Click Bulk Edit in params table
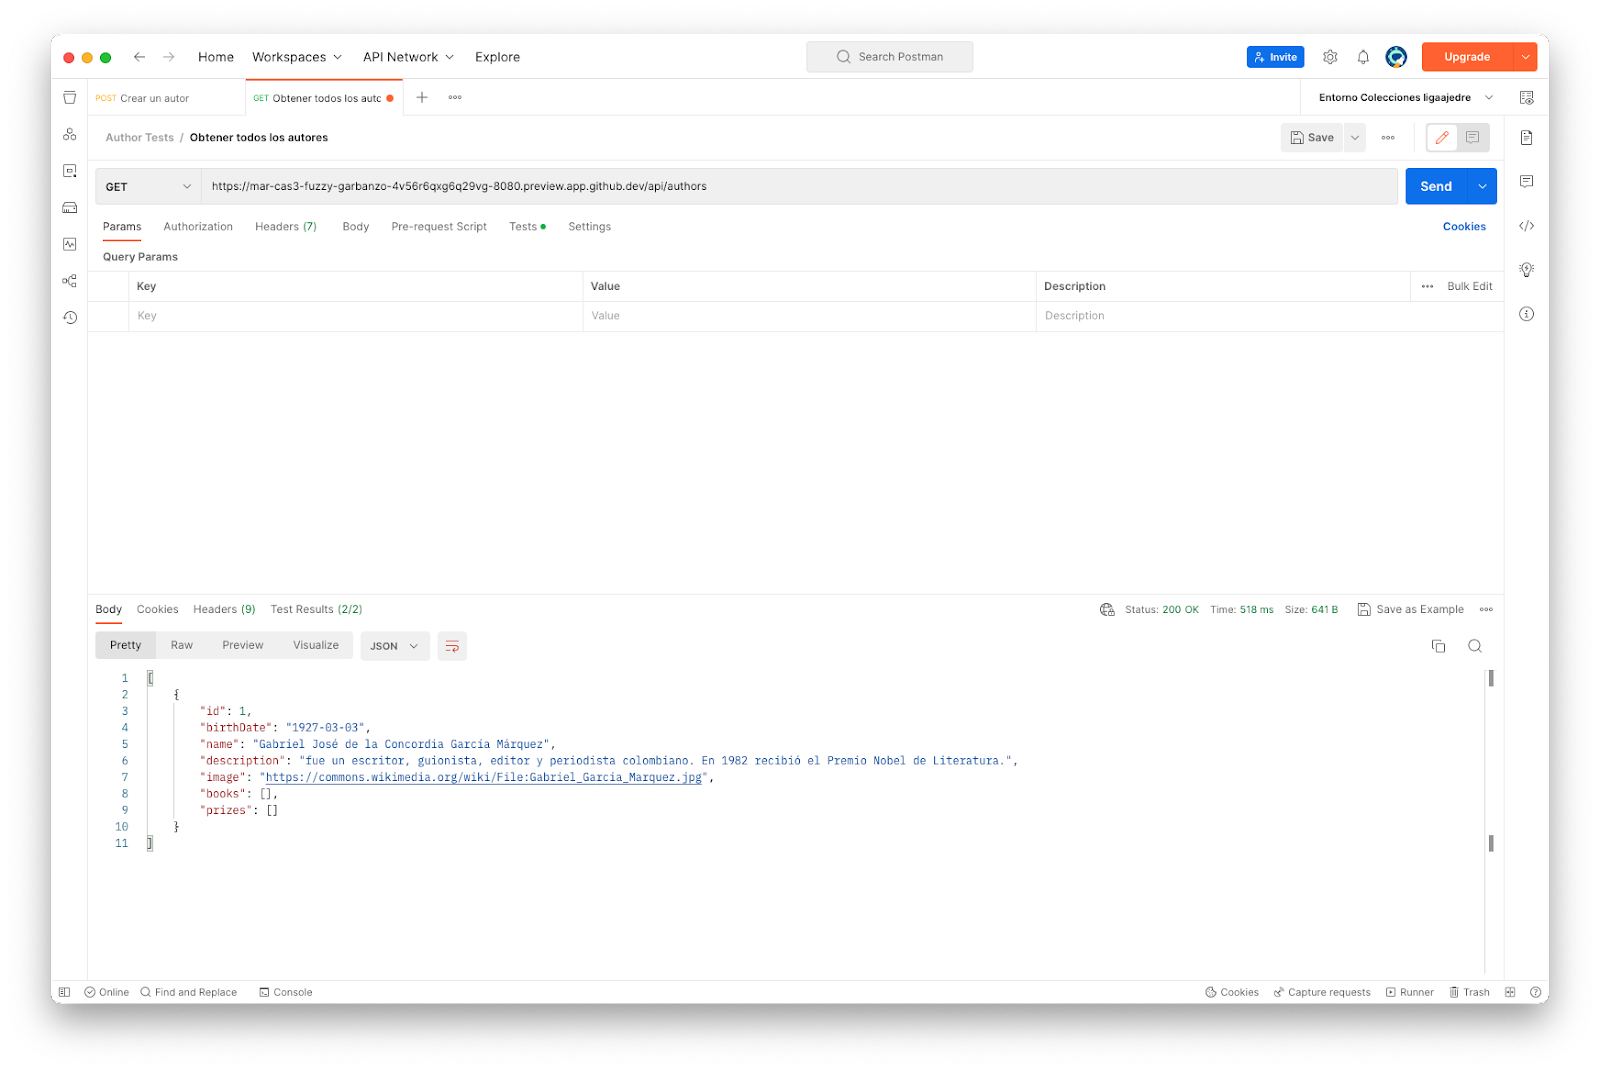This screenshot has height=1071, width=1600. tap(1469, 286)
